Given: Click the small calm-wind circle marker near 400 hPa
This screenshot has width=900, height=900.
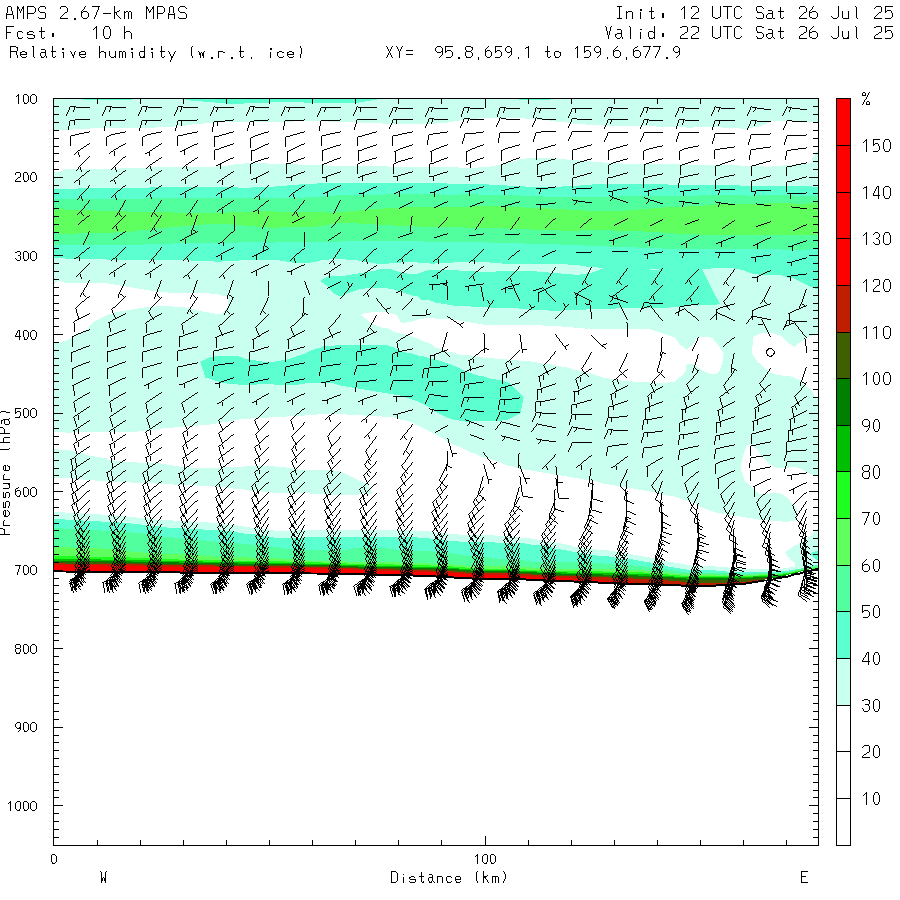Looking at the screenshot, I should tap(770, 352).
